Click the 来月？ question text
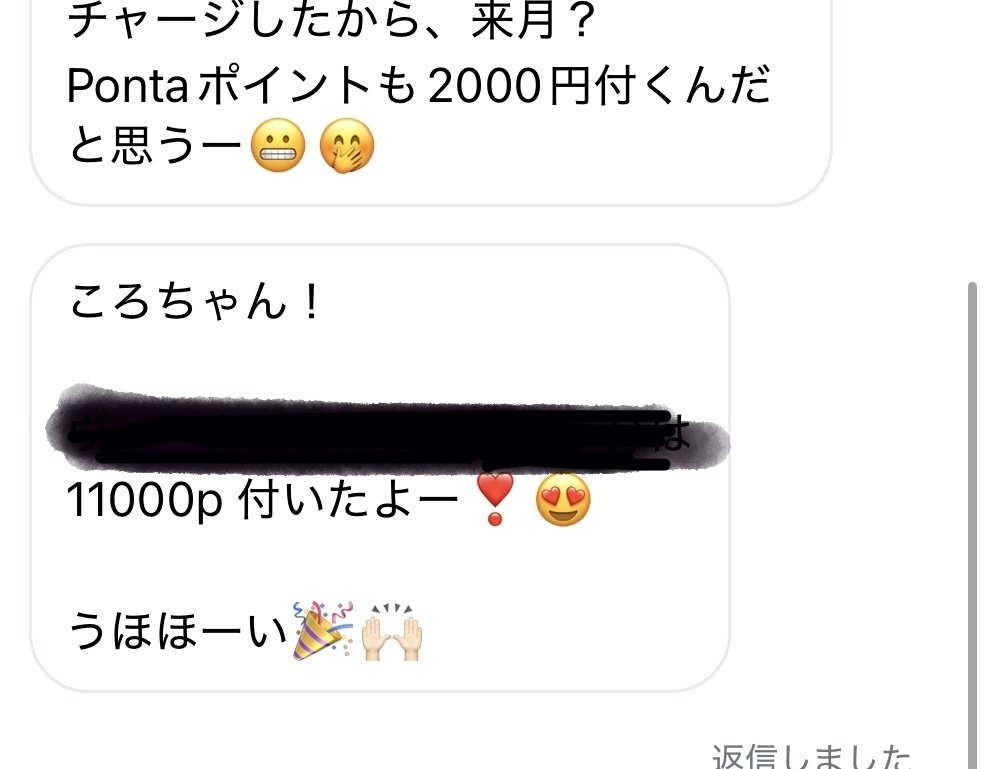The width and height of the screenshot is (986, 769). (533, 21)
